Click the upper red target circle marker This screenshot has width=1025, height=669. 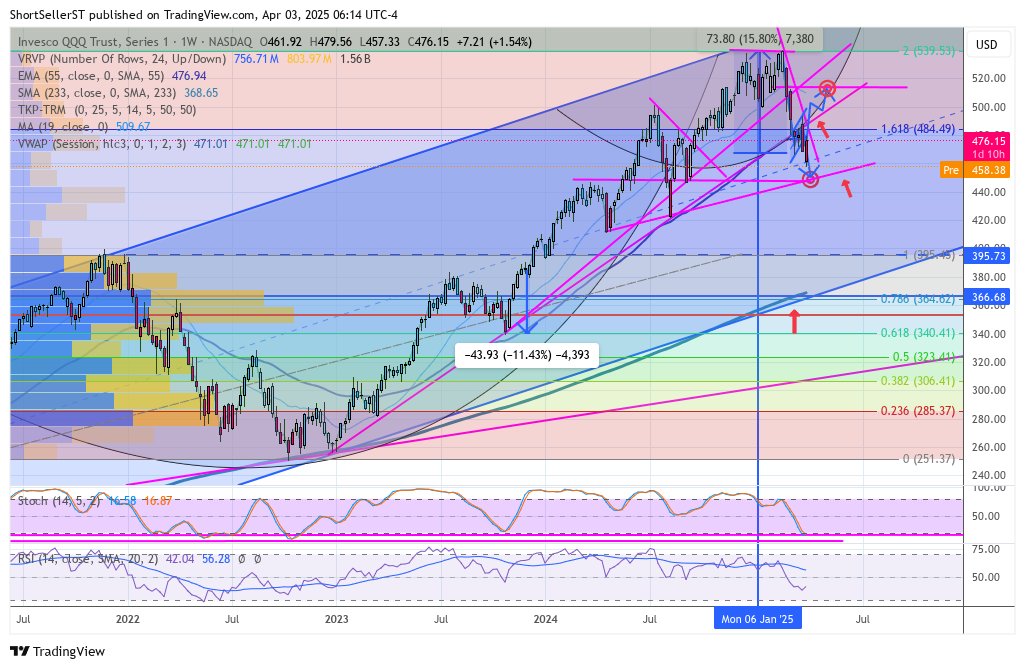(x=828, y=88)
